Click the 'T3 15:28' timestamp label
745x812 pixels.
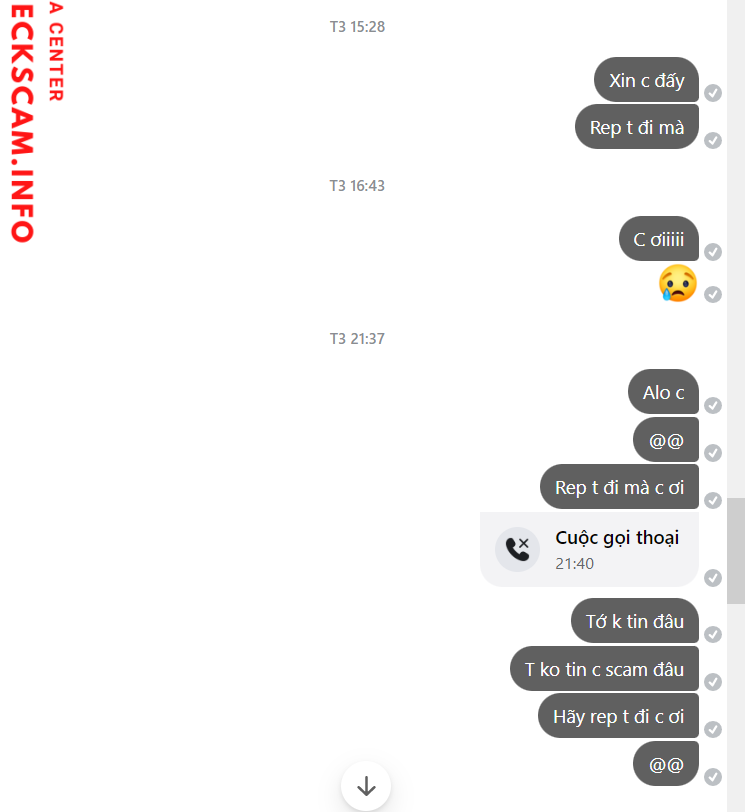pos(357,26)
